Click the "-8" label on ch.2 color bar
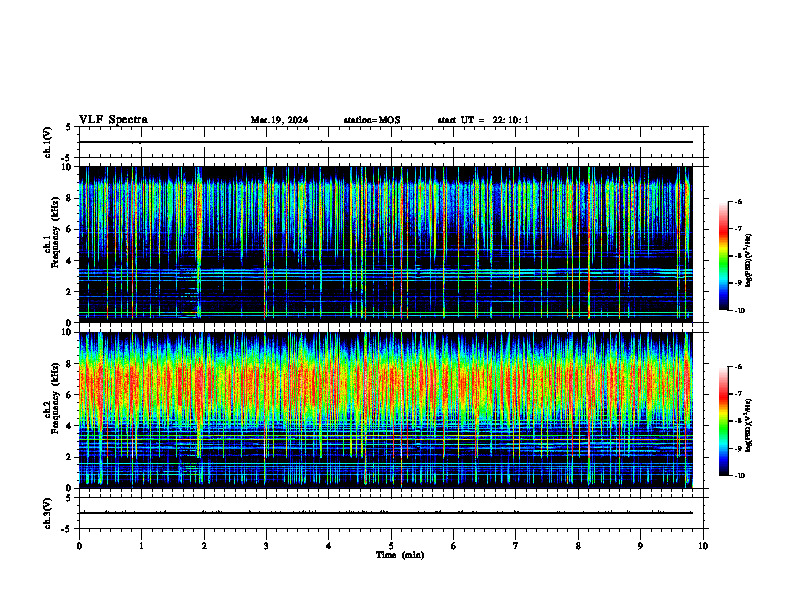This screenshot has width=792, height=612. coord(738,422)
